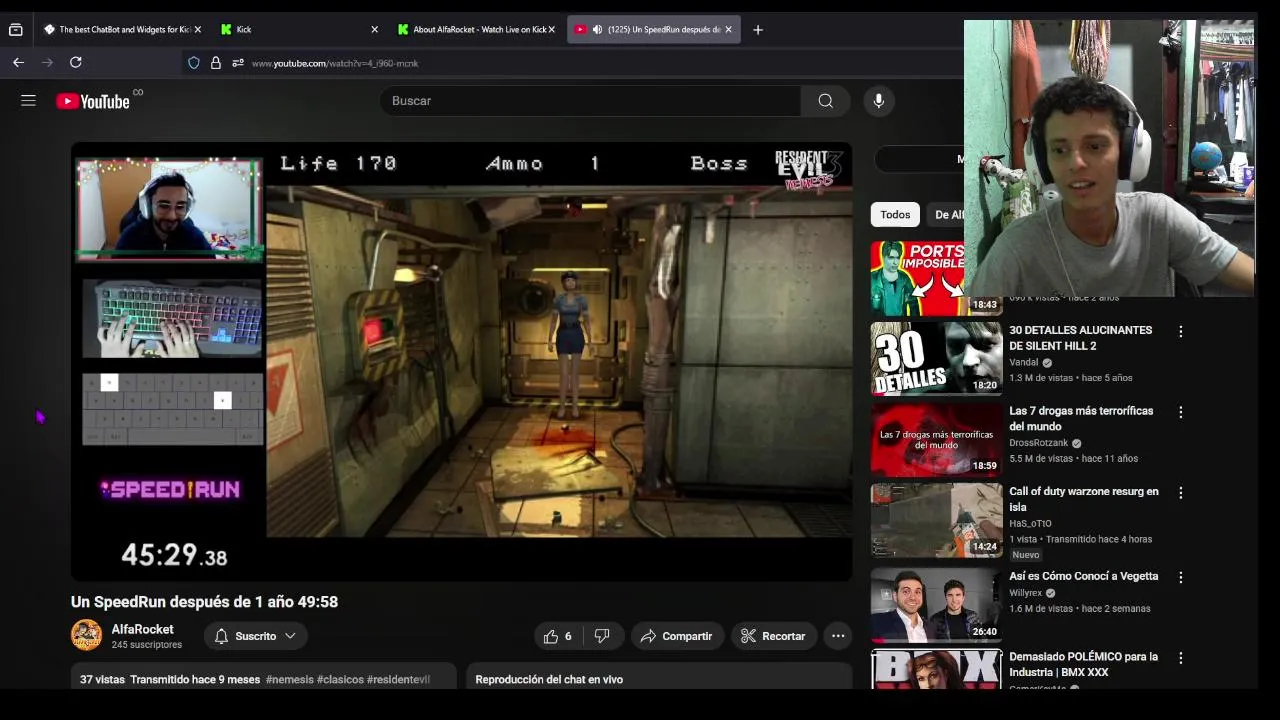Screen dimensions: 1280x720
Task: Close the About AlfaRocket tab
Action: (x=551, y=29)
